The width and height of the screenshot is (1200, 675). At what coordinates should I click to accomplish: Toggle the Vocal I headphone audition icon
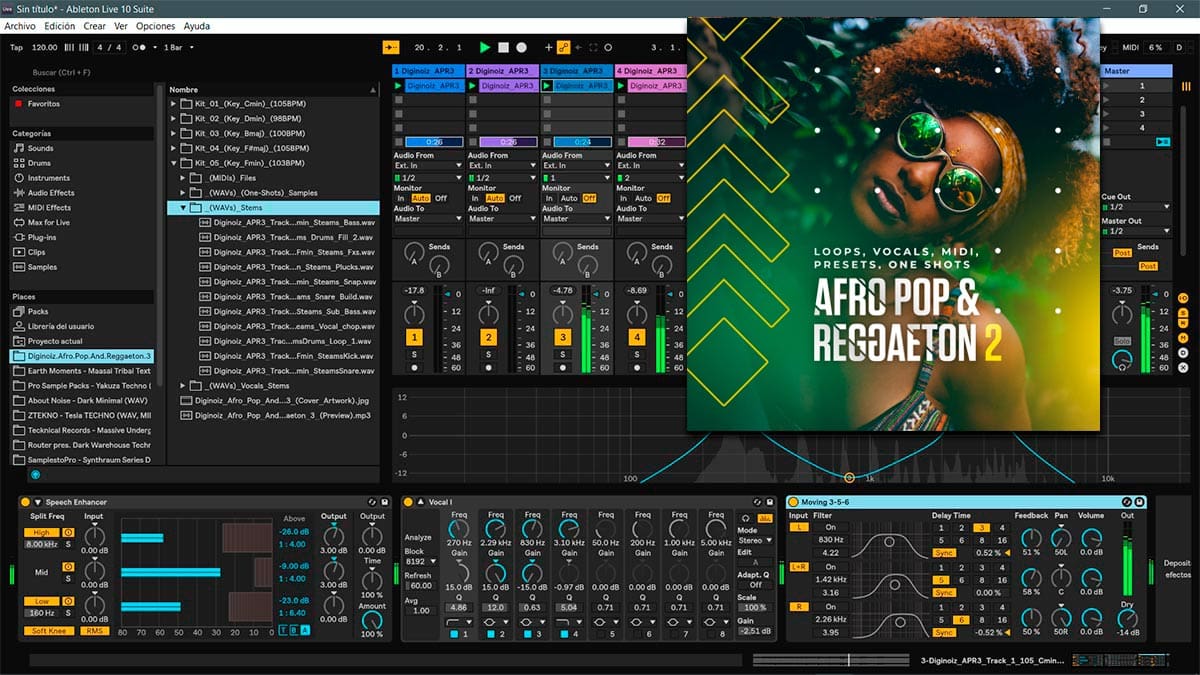tap(745, 518)
